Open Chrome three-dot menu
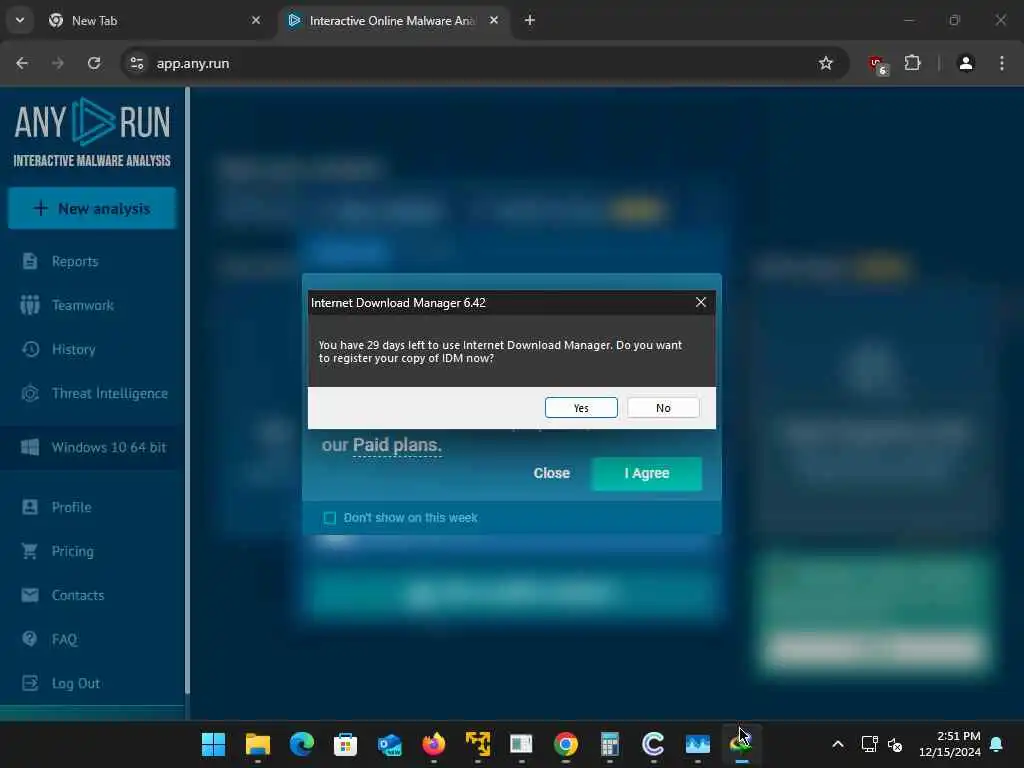Viewport: 1024px width, 768px height. pyautogui.click(x=1002, y=63)
